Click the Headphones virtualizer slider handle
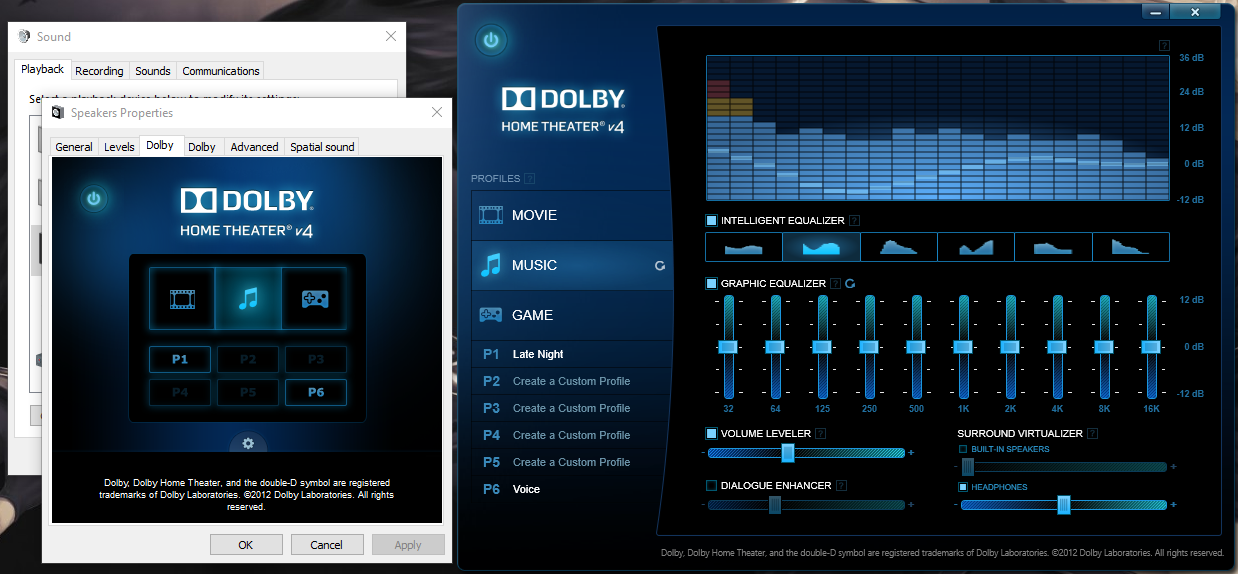This screenshot has width=1238, height=574. click(1064, 505)
